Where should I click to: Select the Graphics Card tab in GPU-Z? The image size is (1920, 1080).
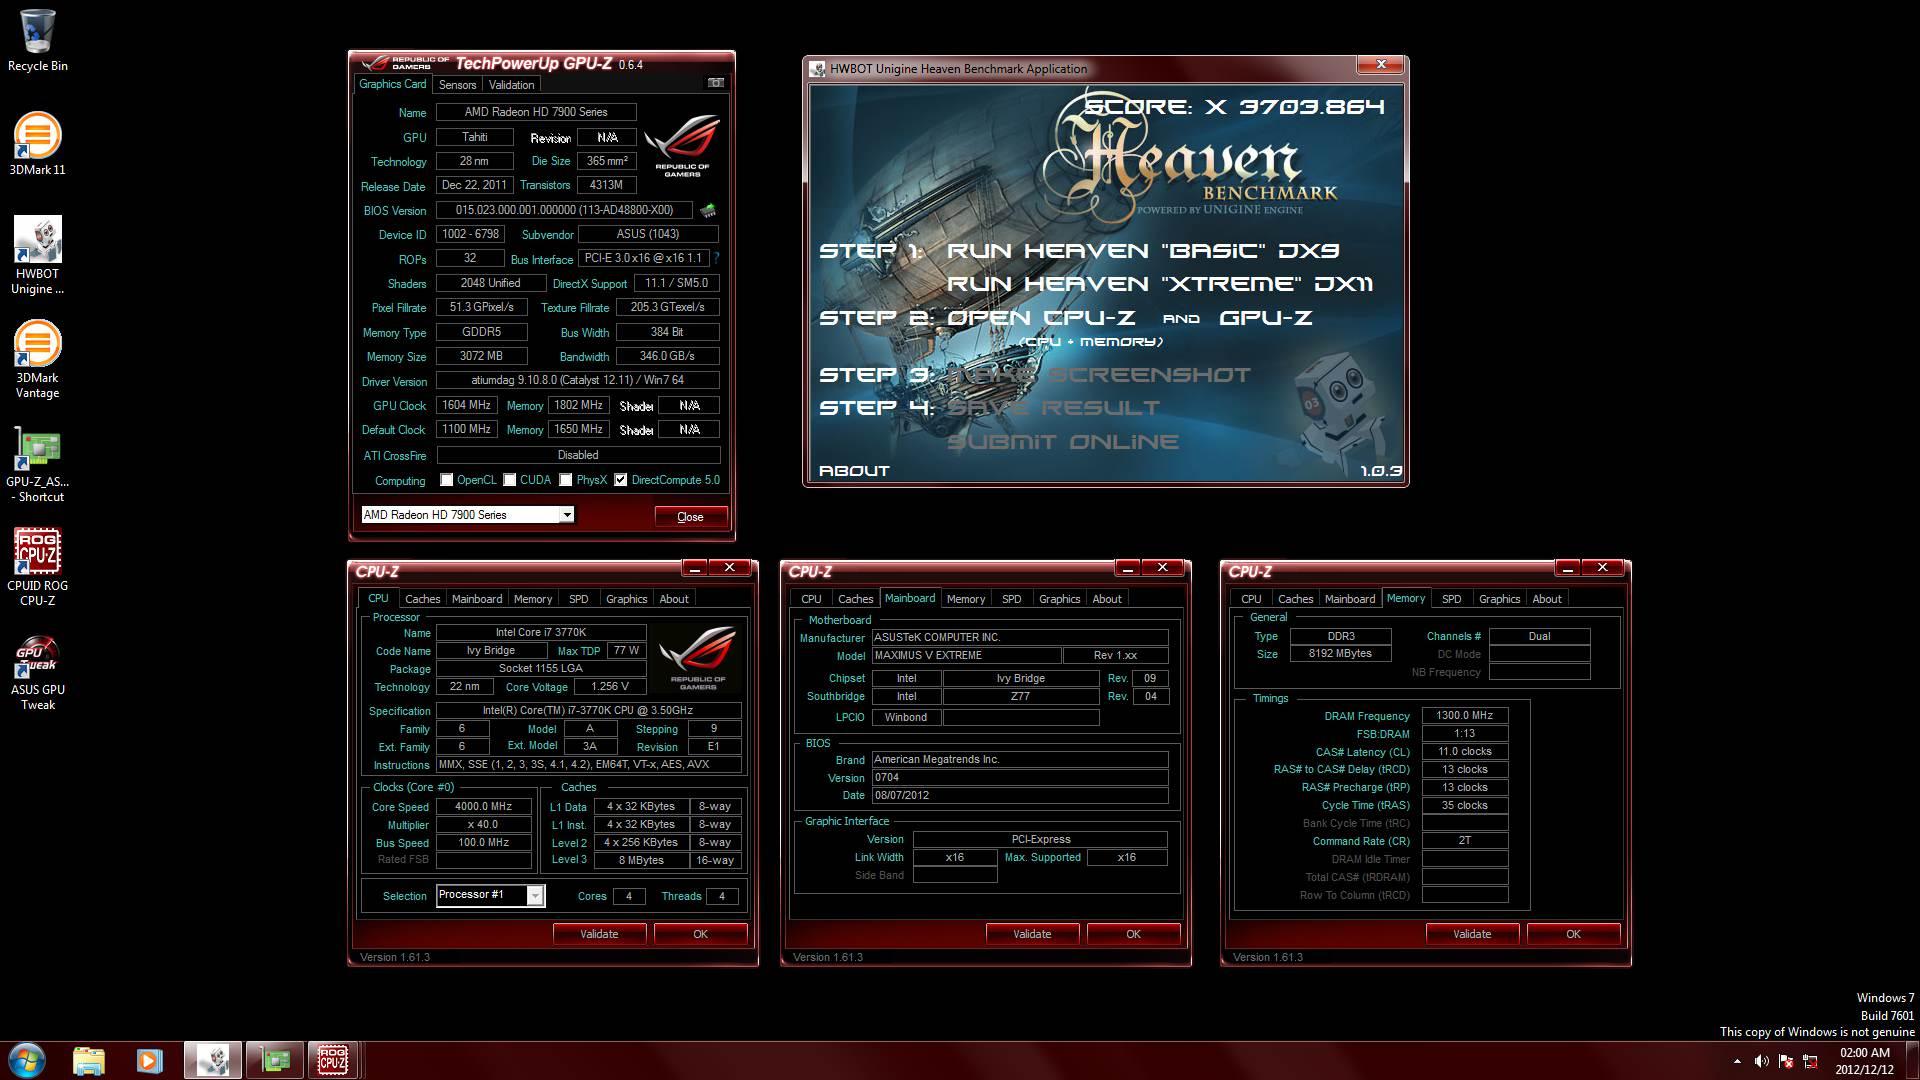(x=393, y=84)
